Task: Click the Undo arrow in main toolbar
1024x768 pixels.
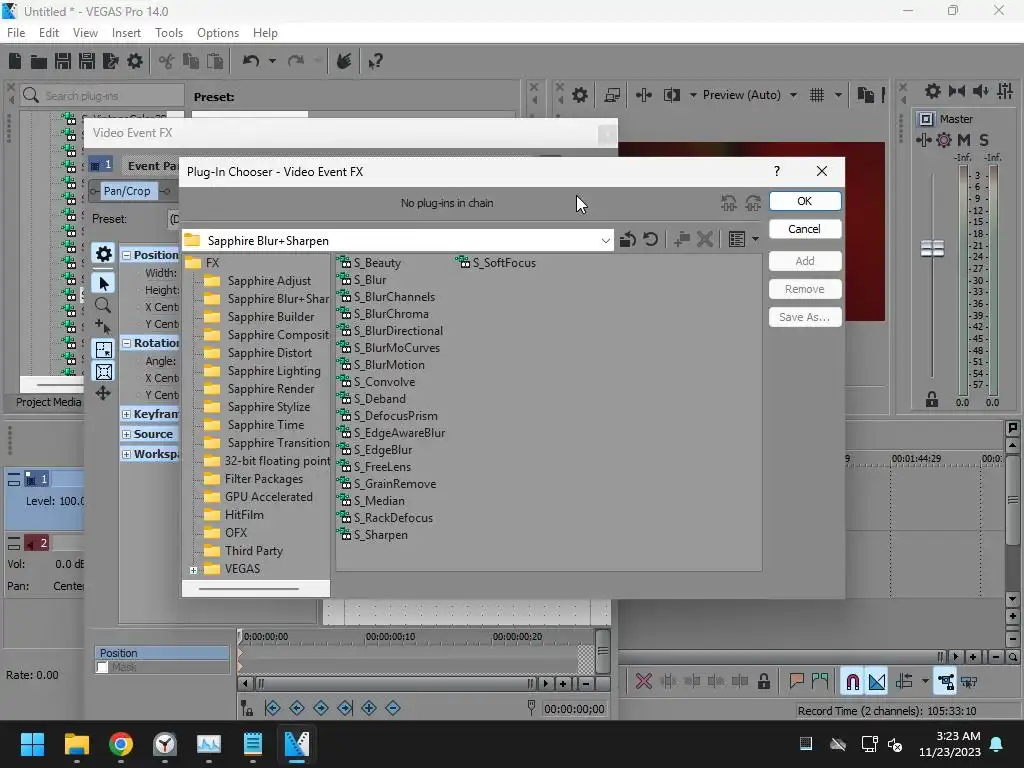Action: (251, 61)
